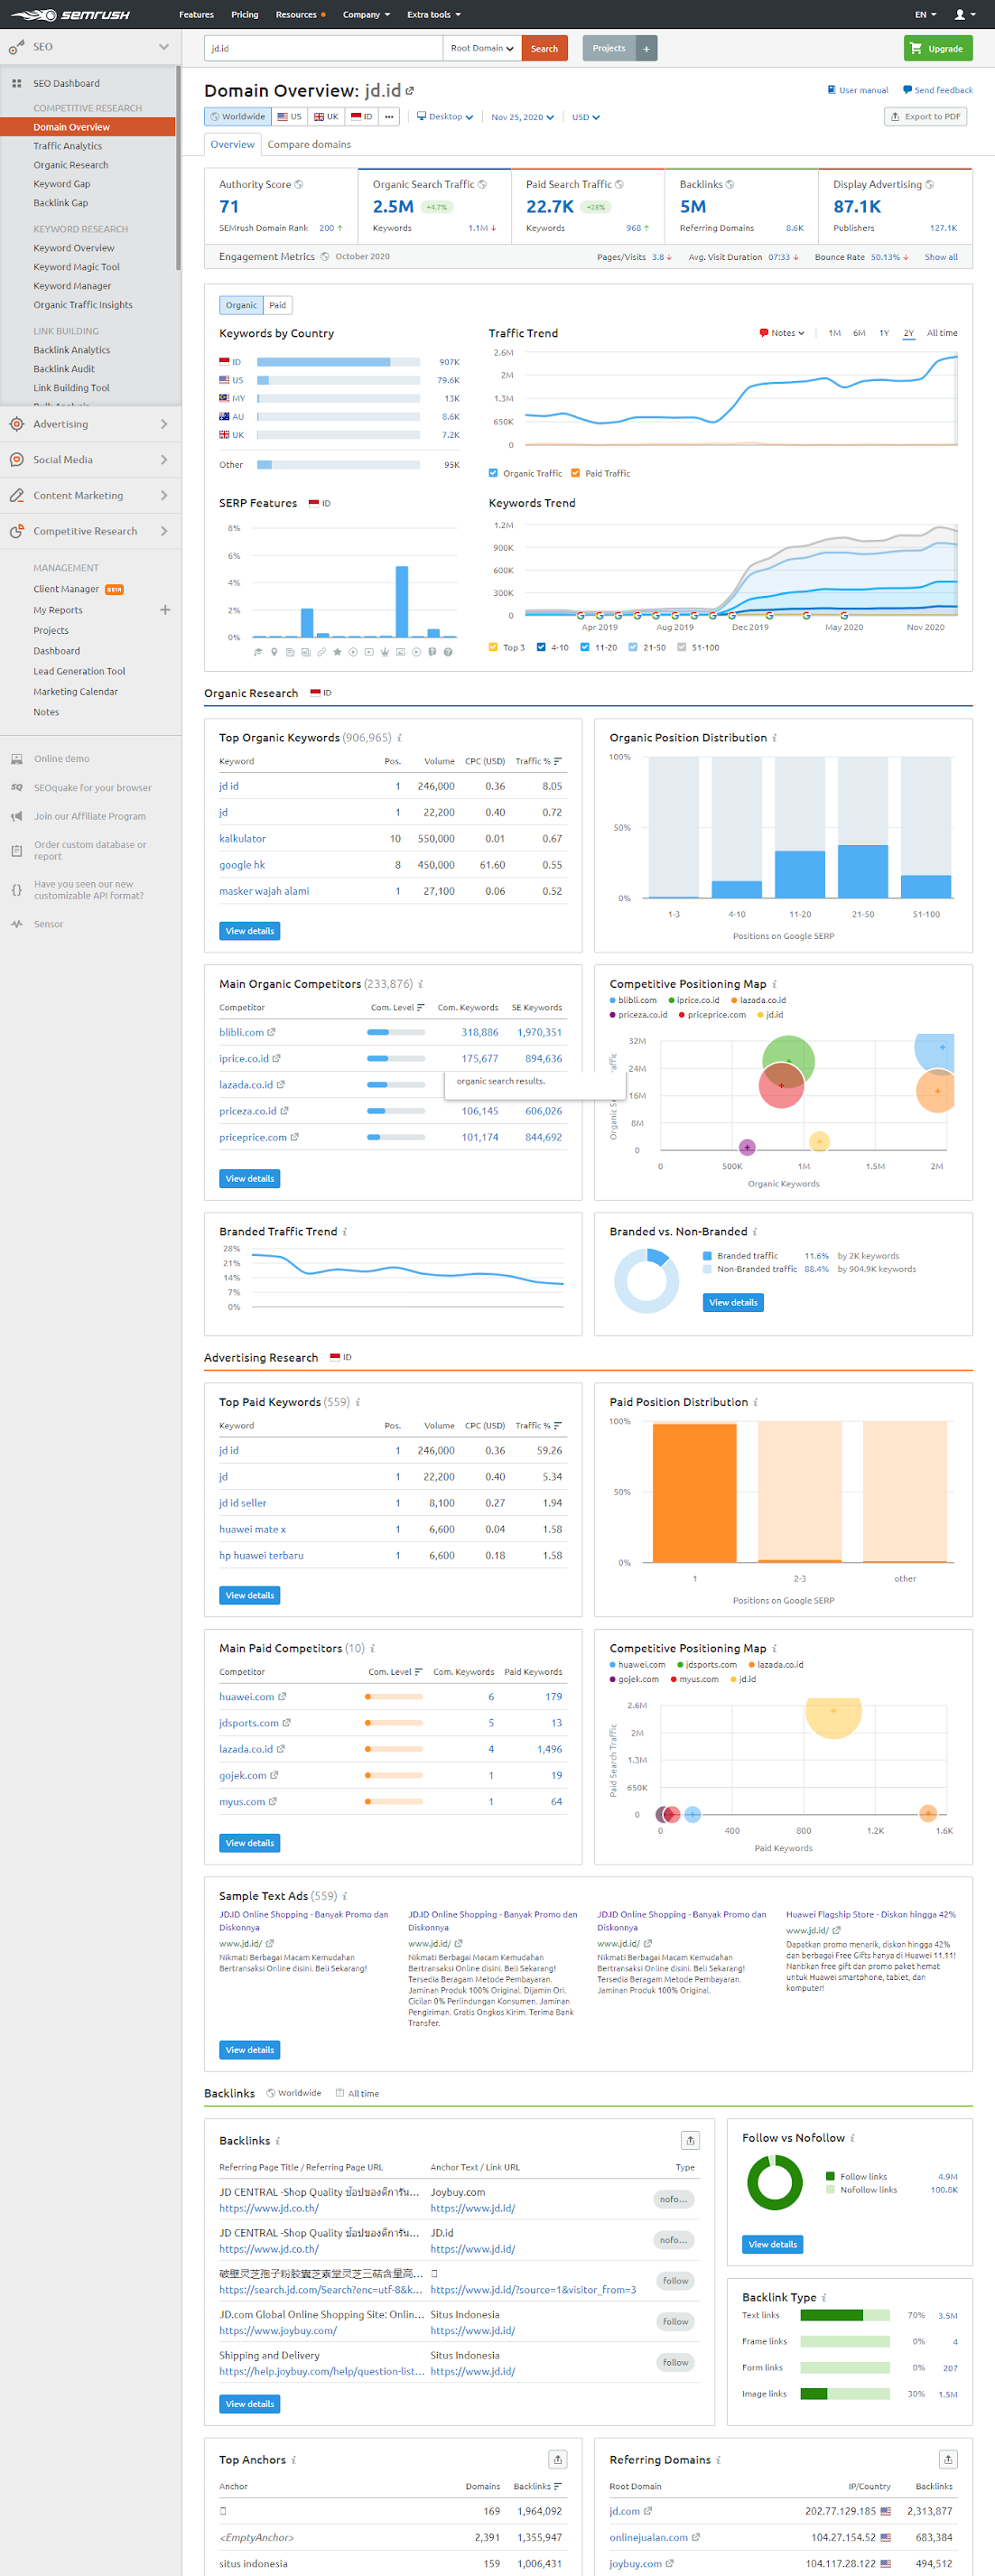
Task: Toggle the 4-10 keywords checkbox
Action: point(541,648)
